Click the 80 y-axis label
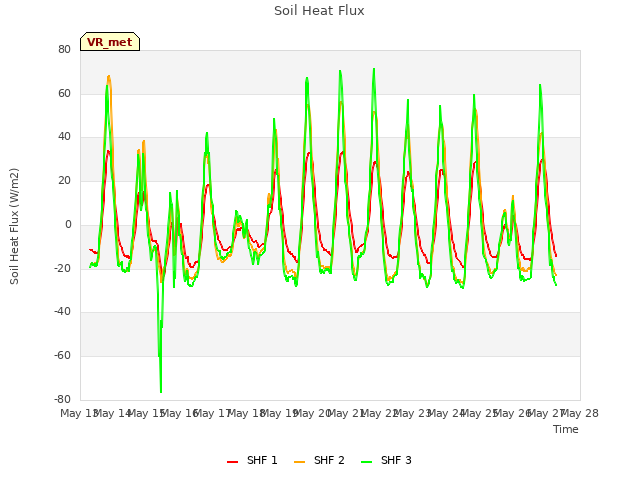 [64, 50]
